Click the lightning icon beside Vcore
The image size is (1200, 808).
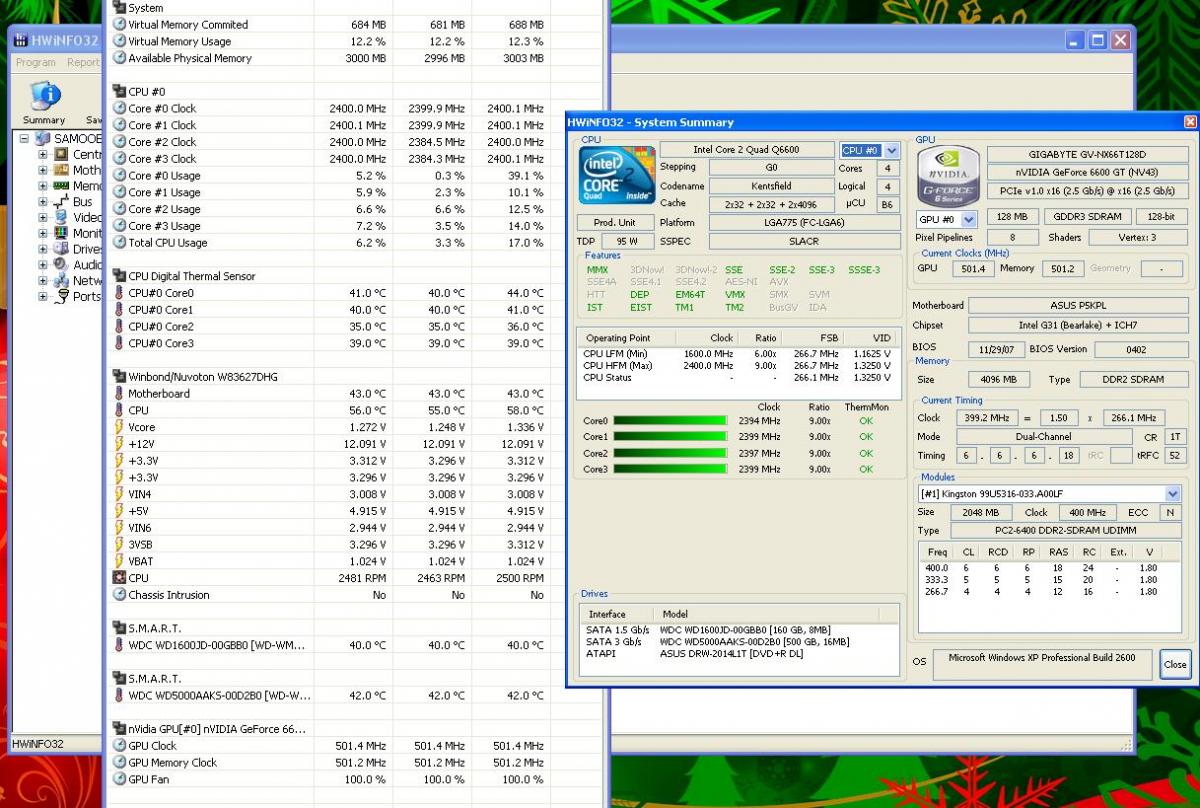(119, 427)
